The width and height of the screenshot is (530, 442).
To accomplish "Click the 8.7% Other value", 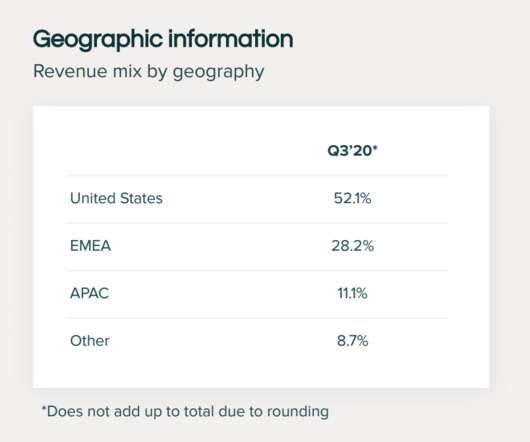I will (352, 341).
